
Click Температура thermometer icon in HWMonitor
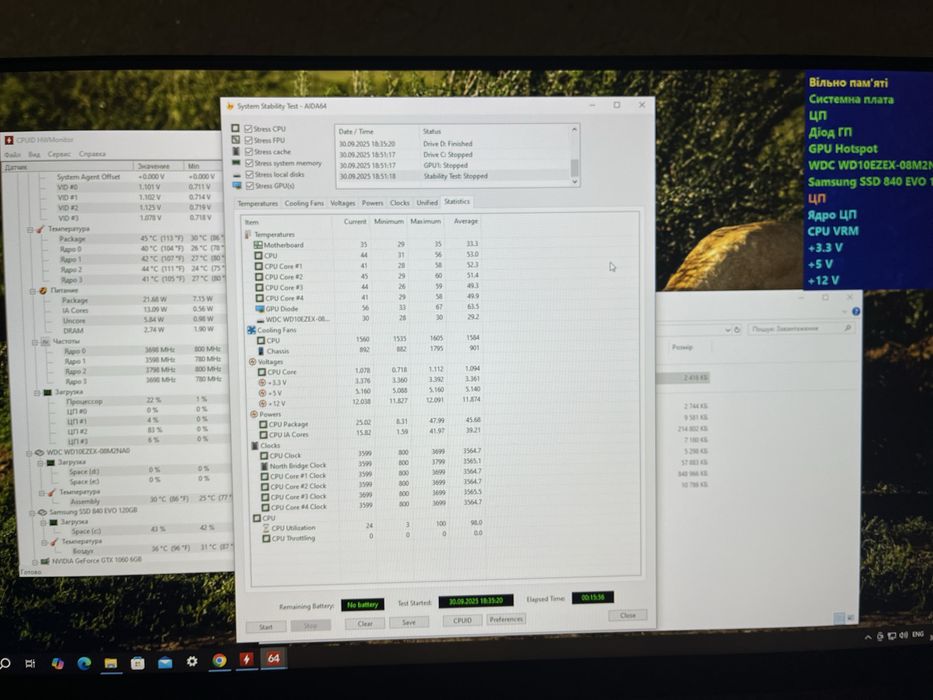point(40,229)
